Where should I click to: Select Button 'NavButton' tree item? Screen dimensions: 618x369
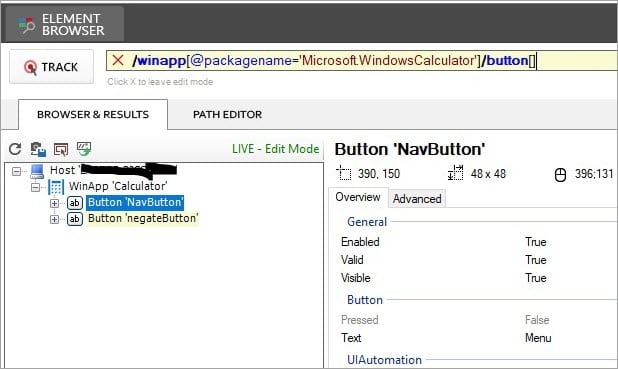pyautogui.click(x=135, y=202)
